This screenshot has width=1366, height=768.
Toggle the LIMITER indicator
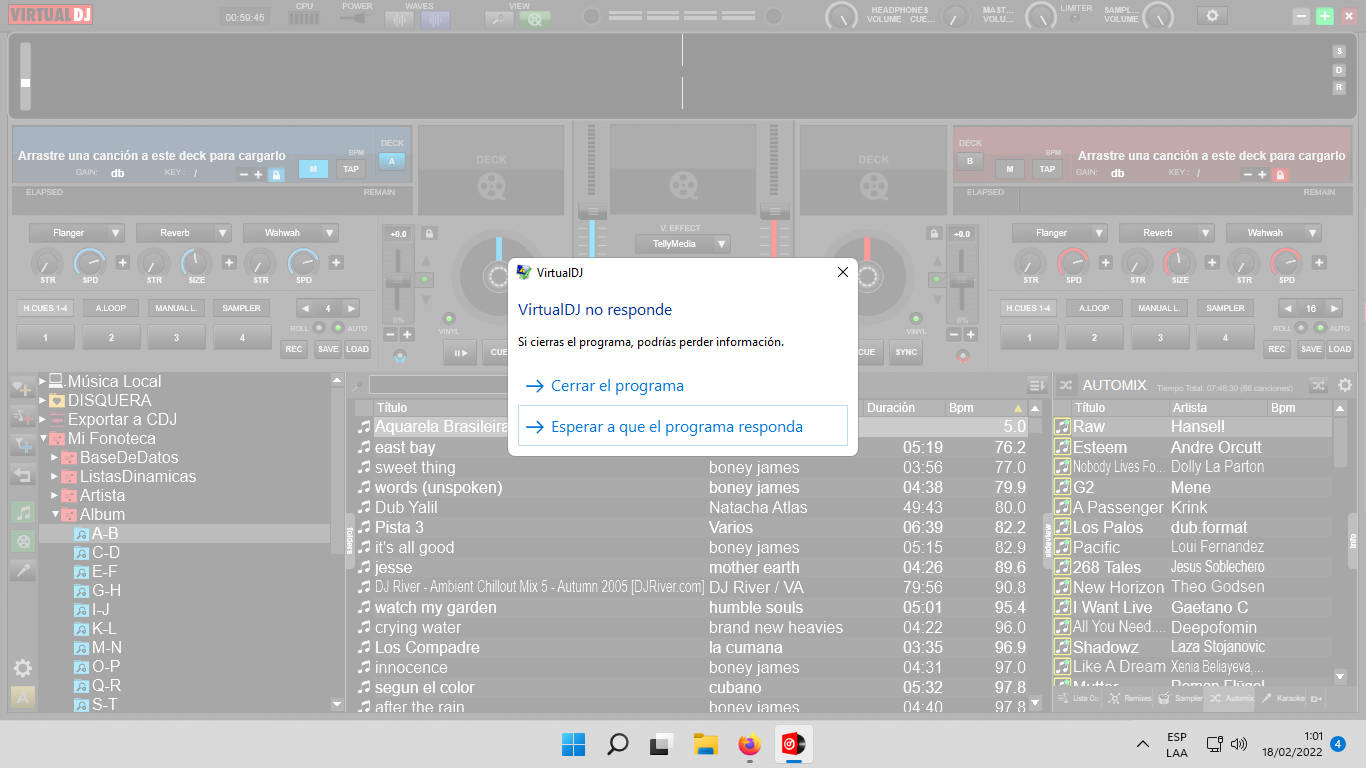pyautogui.click(x=1075, y=18)
